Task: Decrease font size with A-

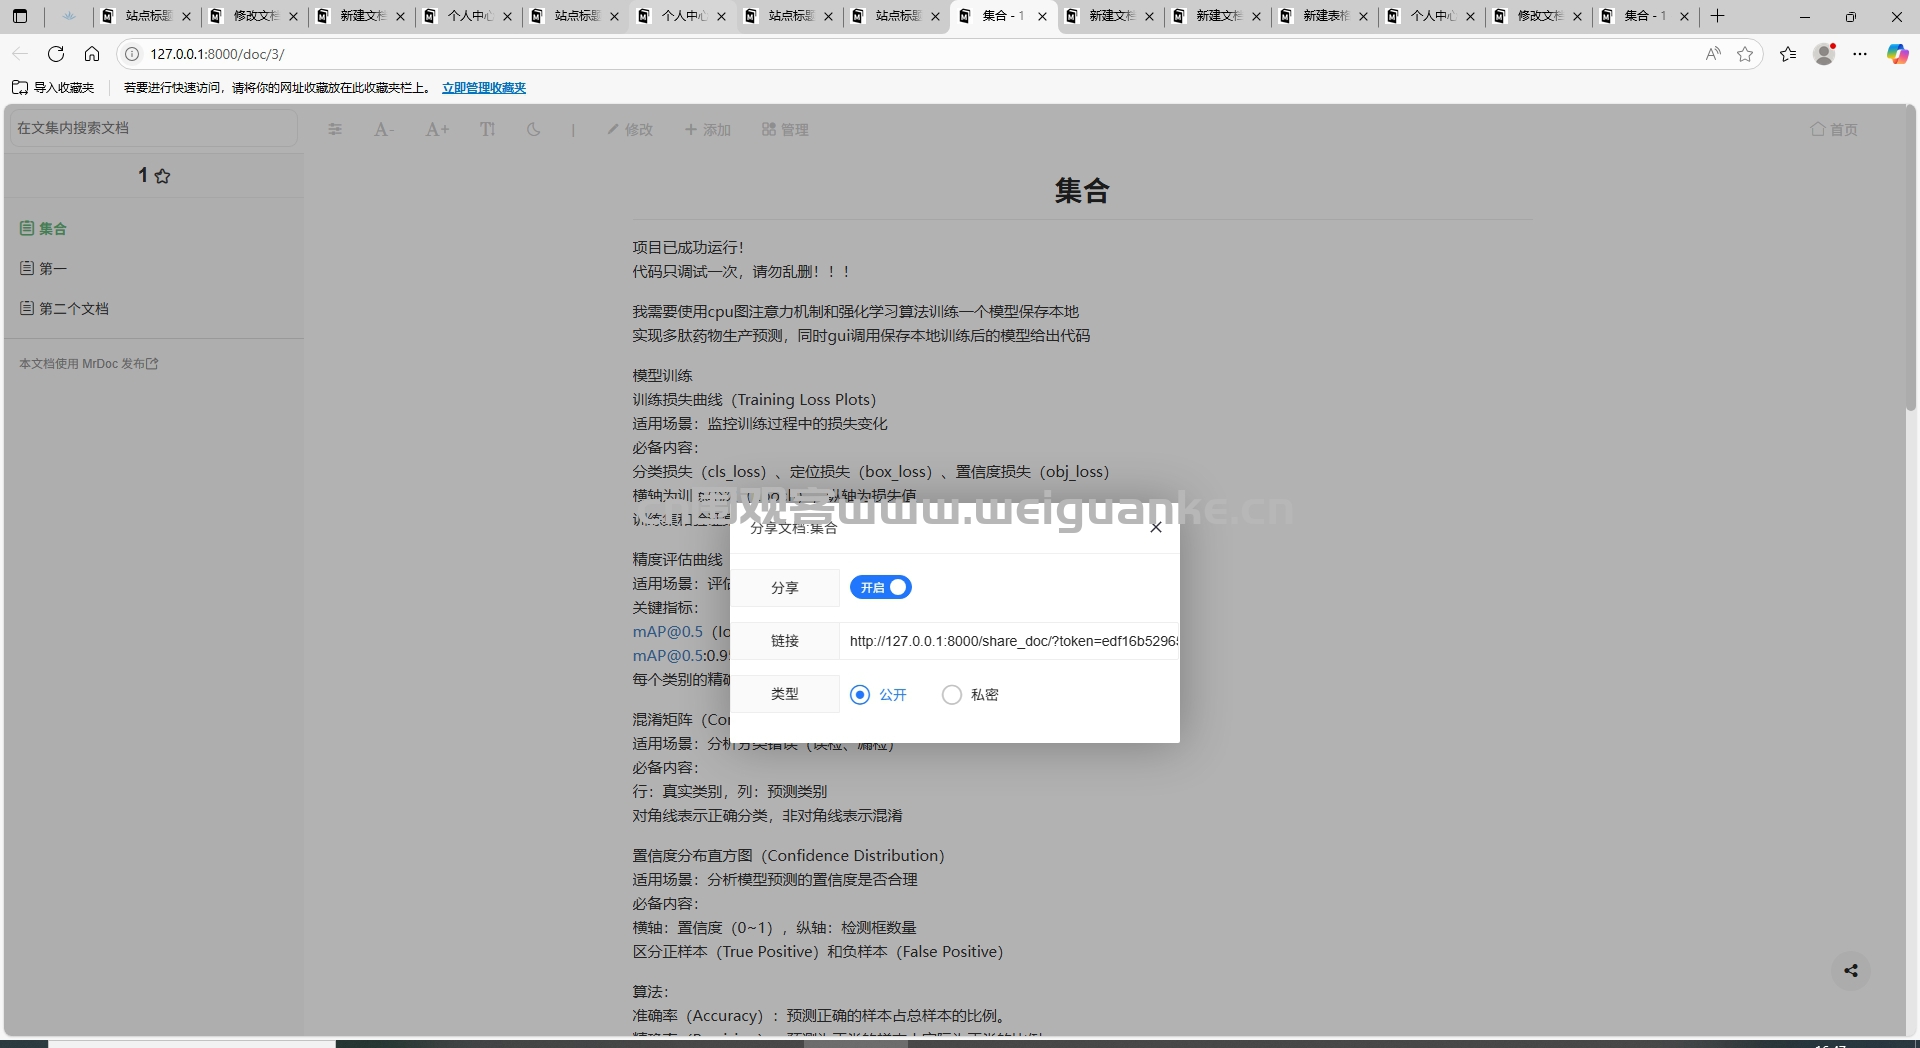Action: point(384,129)
